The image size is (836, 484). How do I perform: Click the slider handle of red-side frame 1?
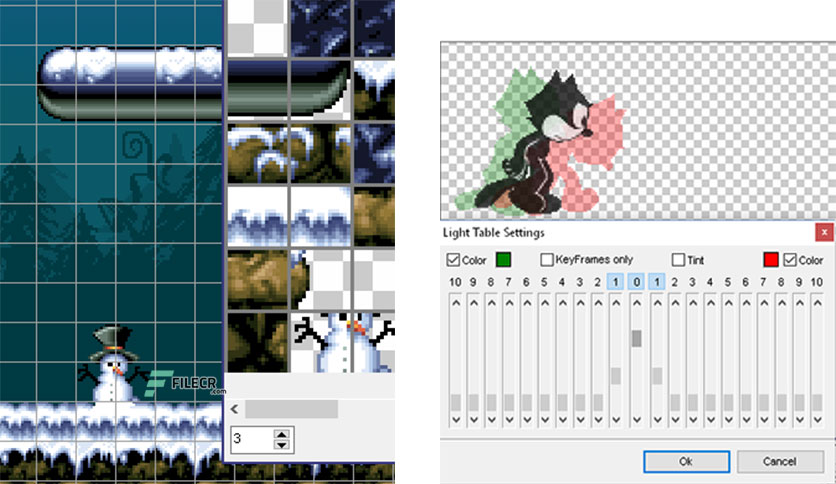coord(657,376)
